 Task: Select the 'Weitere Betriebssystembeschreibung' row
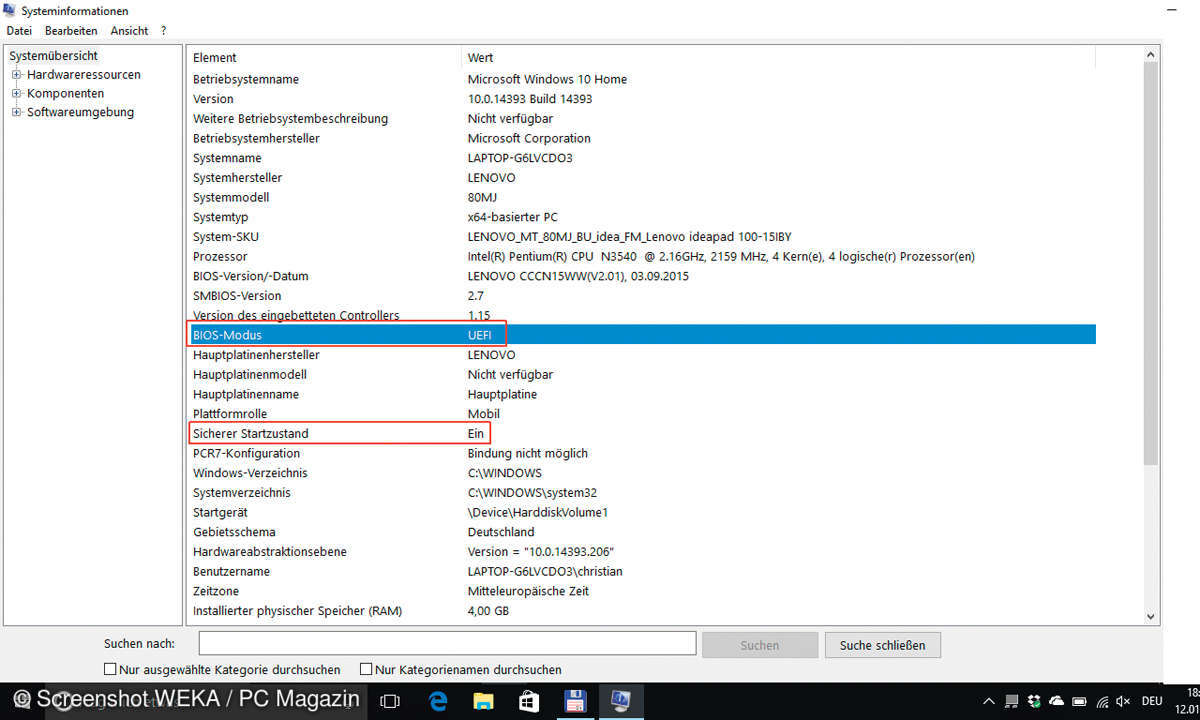641,118
